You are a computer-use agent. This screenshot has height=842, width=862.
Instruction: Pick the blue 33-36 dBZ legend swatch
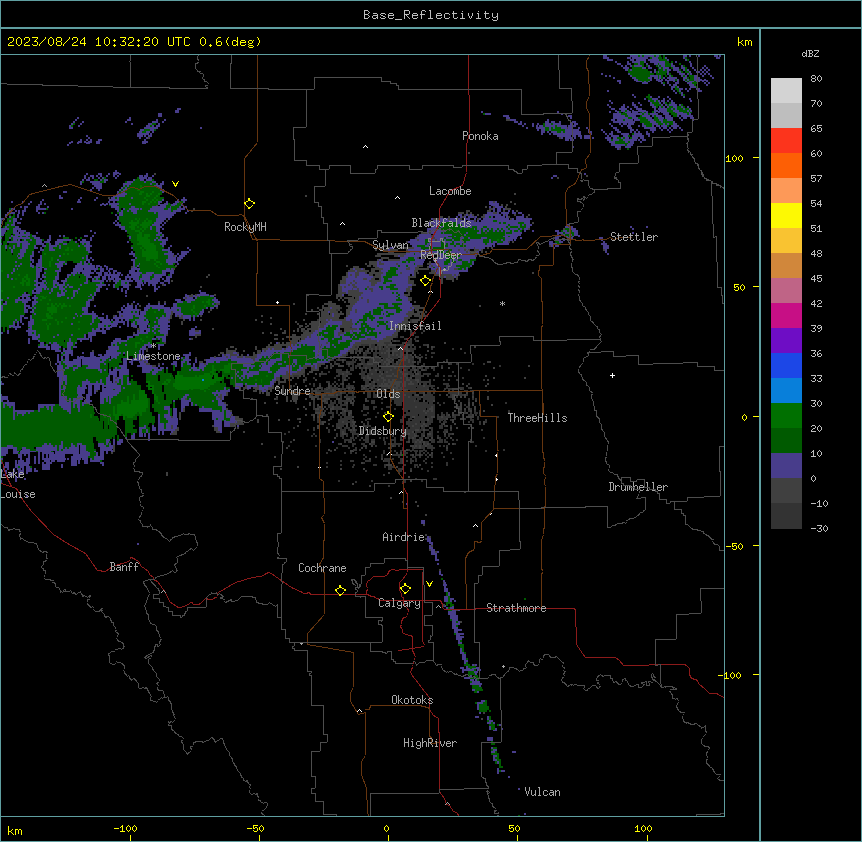[x=786, y=365]
